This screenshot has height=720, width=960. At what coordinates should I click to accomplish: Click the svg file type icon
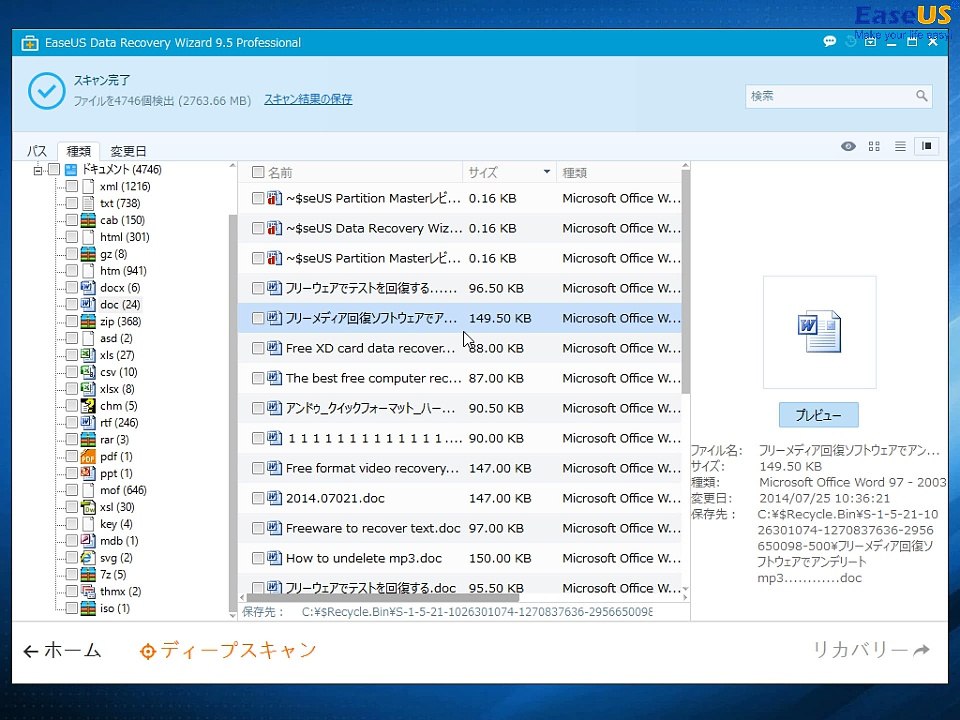point(88,557)
